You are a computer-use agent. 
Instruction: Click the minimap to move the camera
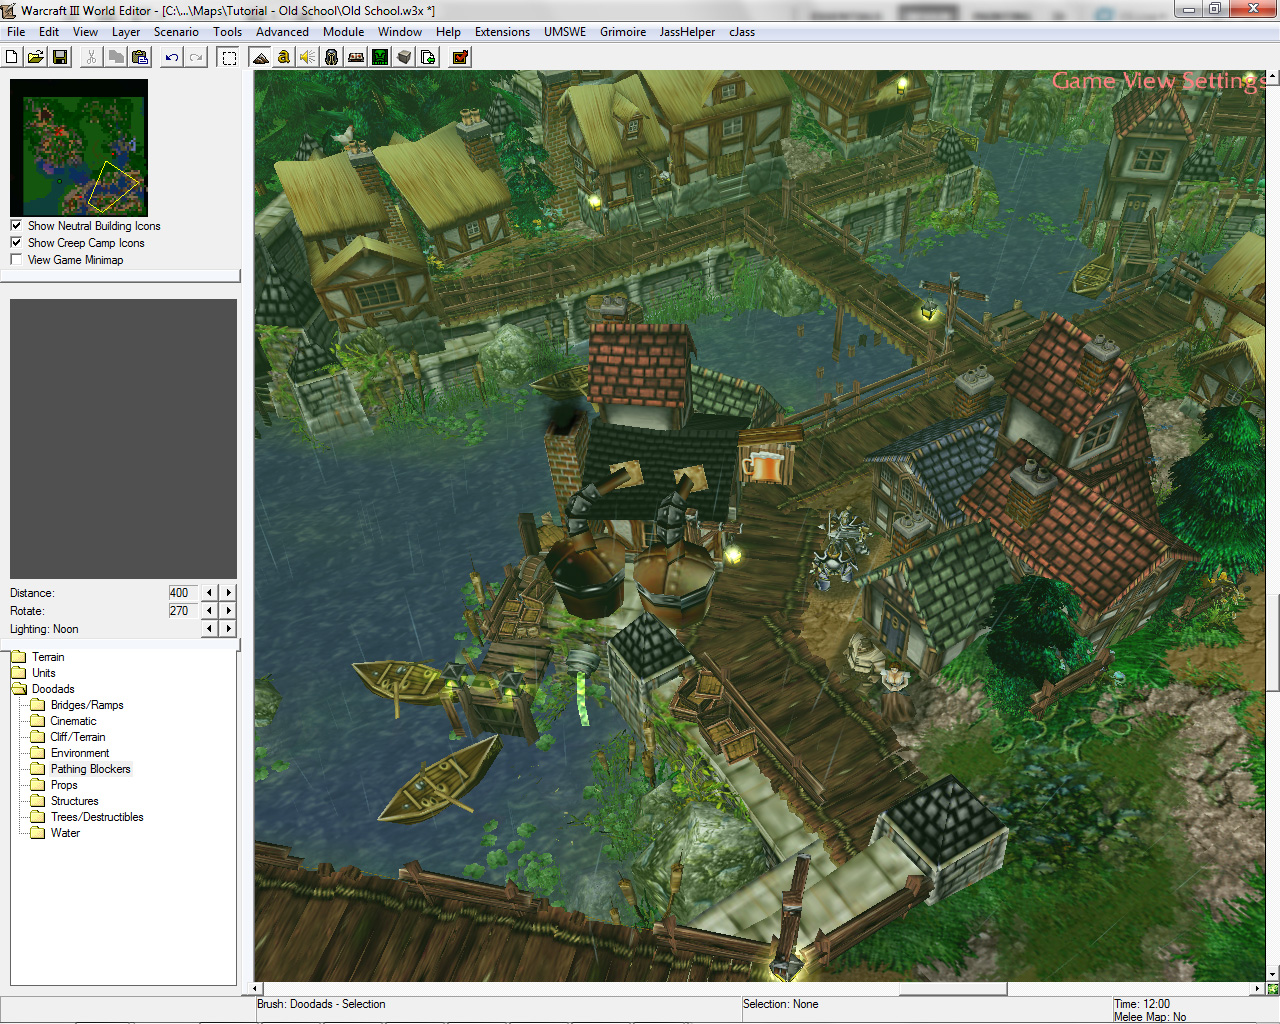click(x=79, y=148)
